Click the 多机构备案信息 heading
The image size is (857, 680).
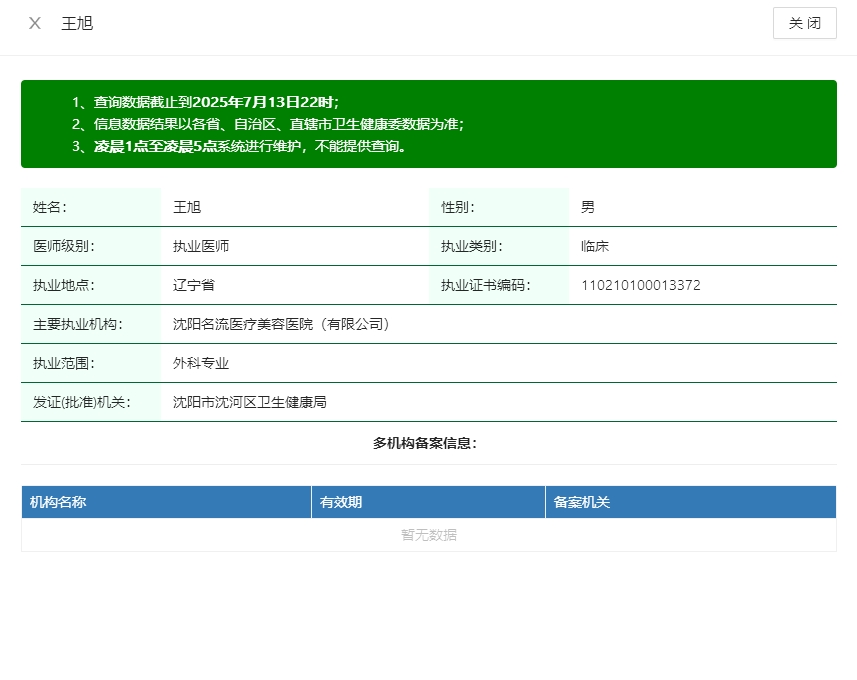point(425,443)
